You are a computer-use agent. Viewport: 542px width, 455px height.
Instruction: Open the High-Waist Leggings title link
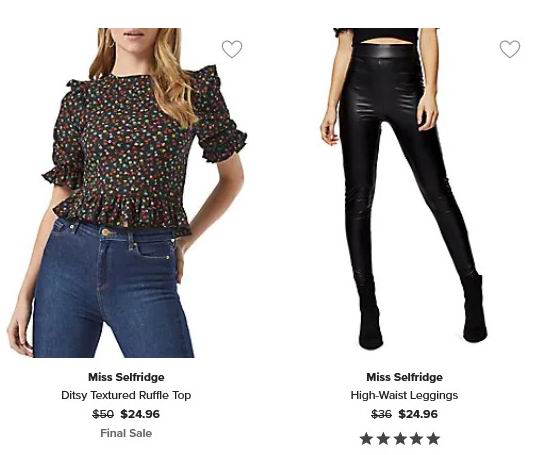click(404, 395)
